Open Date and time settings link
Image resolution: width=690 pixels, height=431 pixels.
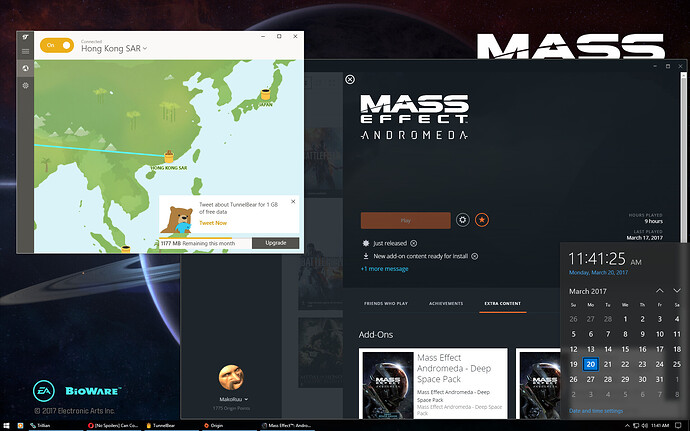pos(596,411)
